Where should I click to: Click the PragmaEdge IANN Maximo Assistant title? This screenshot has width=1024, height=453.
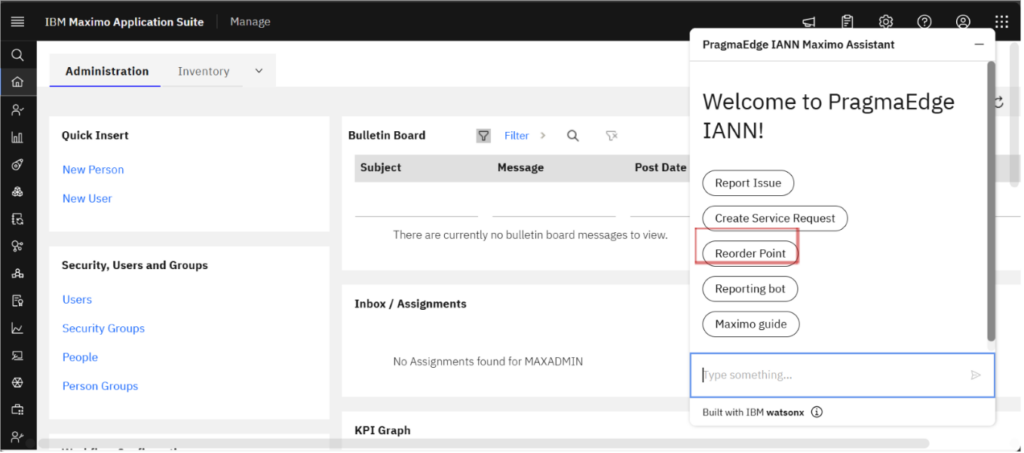[x=798, y=44]
